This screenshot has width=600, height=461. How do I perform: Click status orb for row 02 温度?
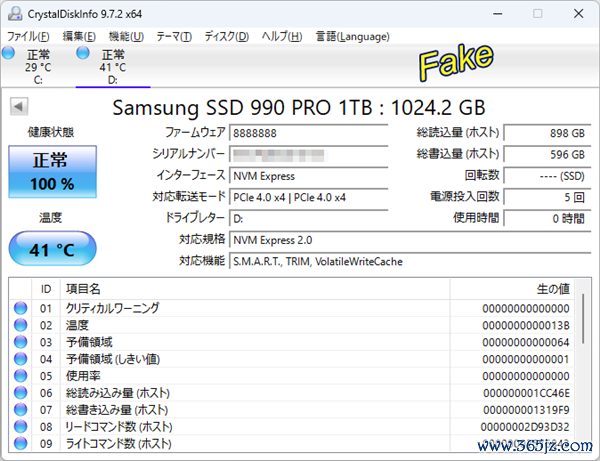(21, 325)
